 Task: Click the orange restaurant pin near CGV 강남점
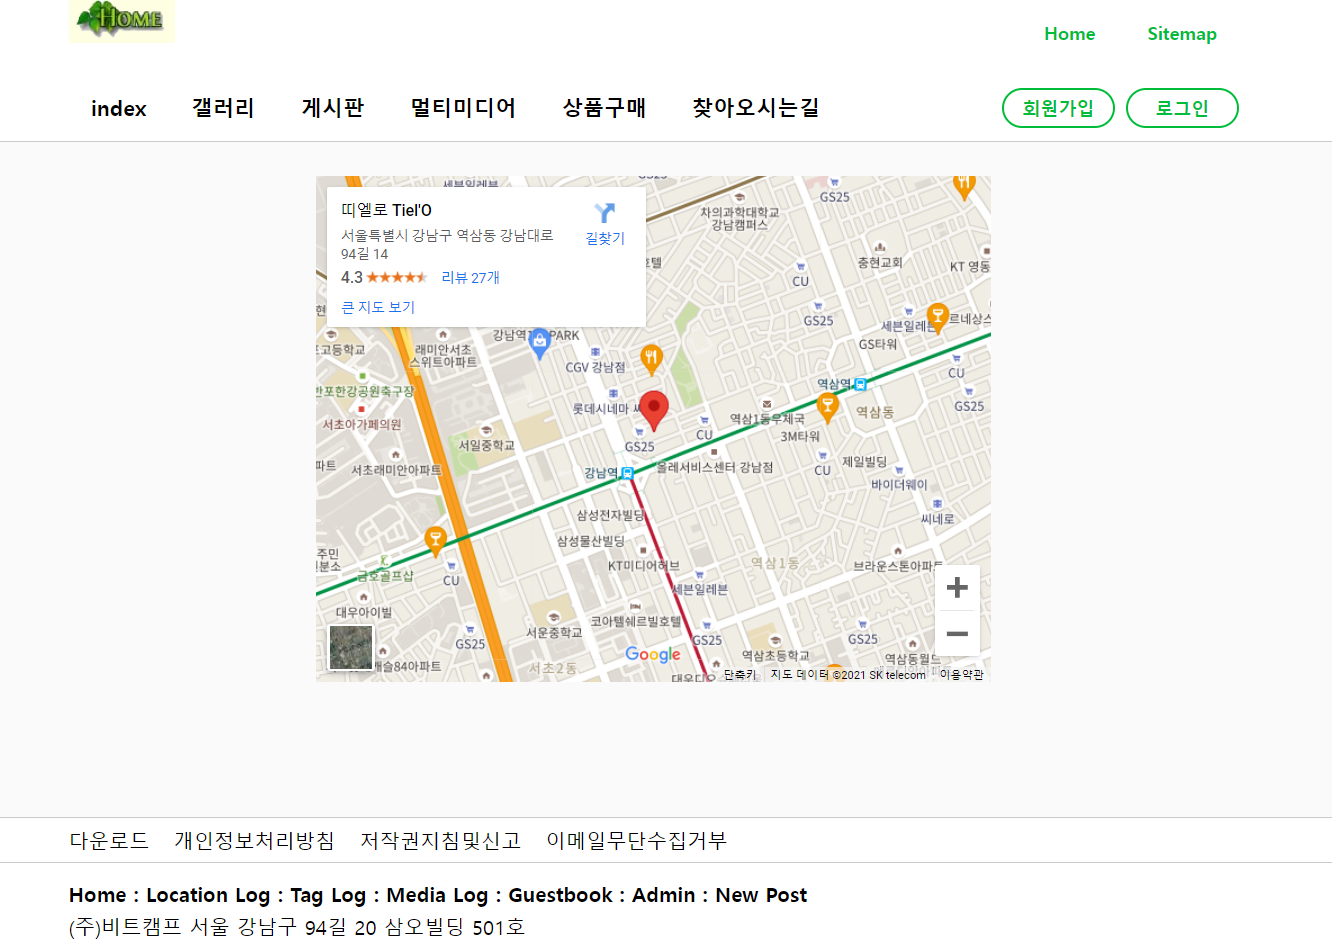652,358
